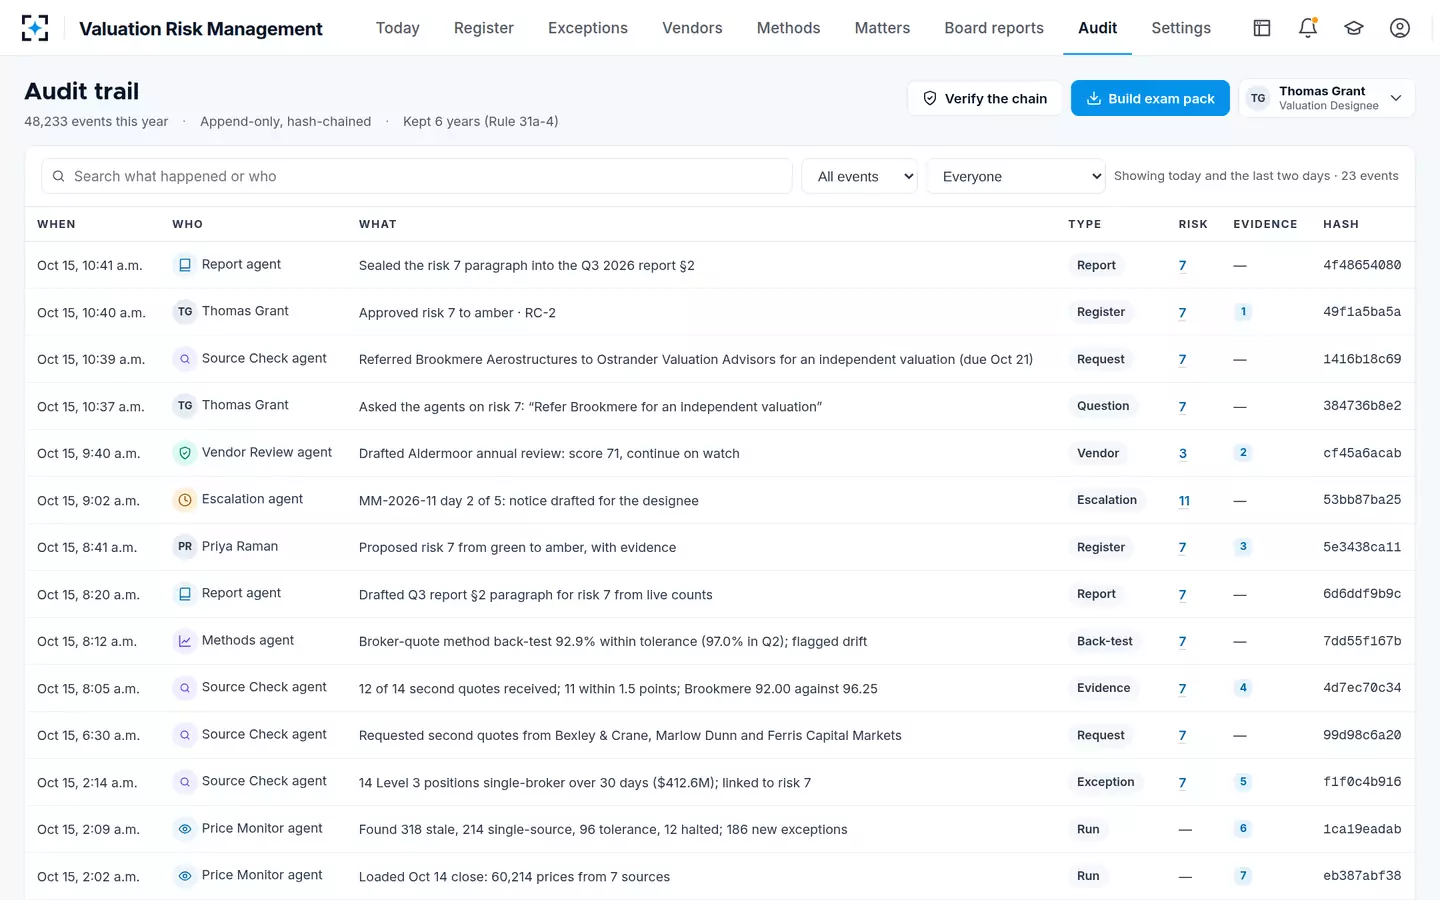
Task: Open evidence badge 4 for second quotes row
Action: (x=1243, y=688)
